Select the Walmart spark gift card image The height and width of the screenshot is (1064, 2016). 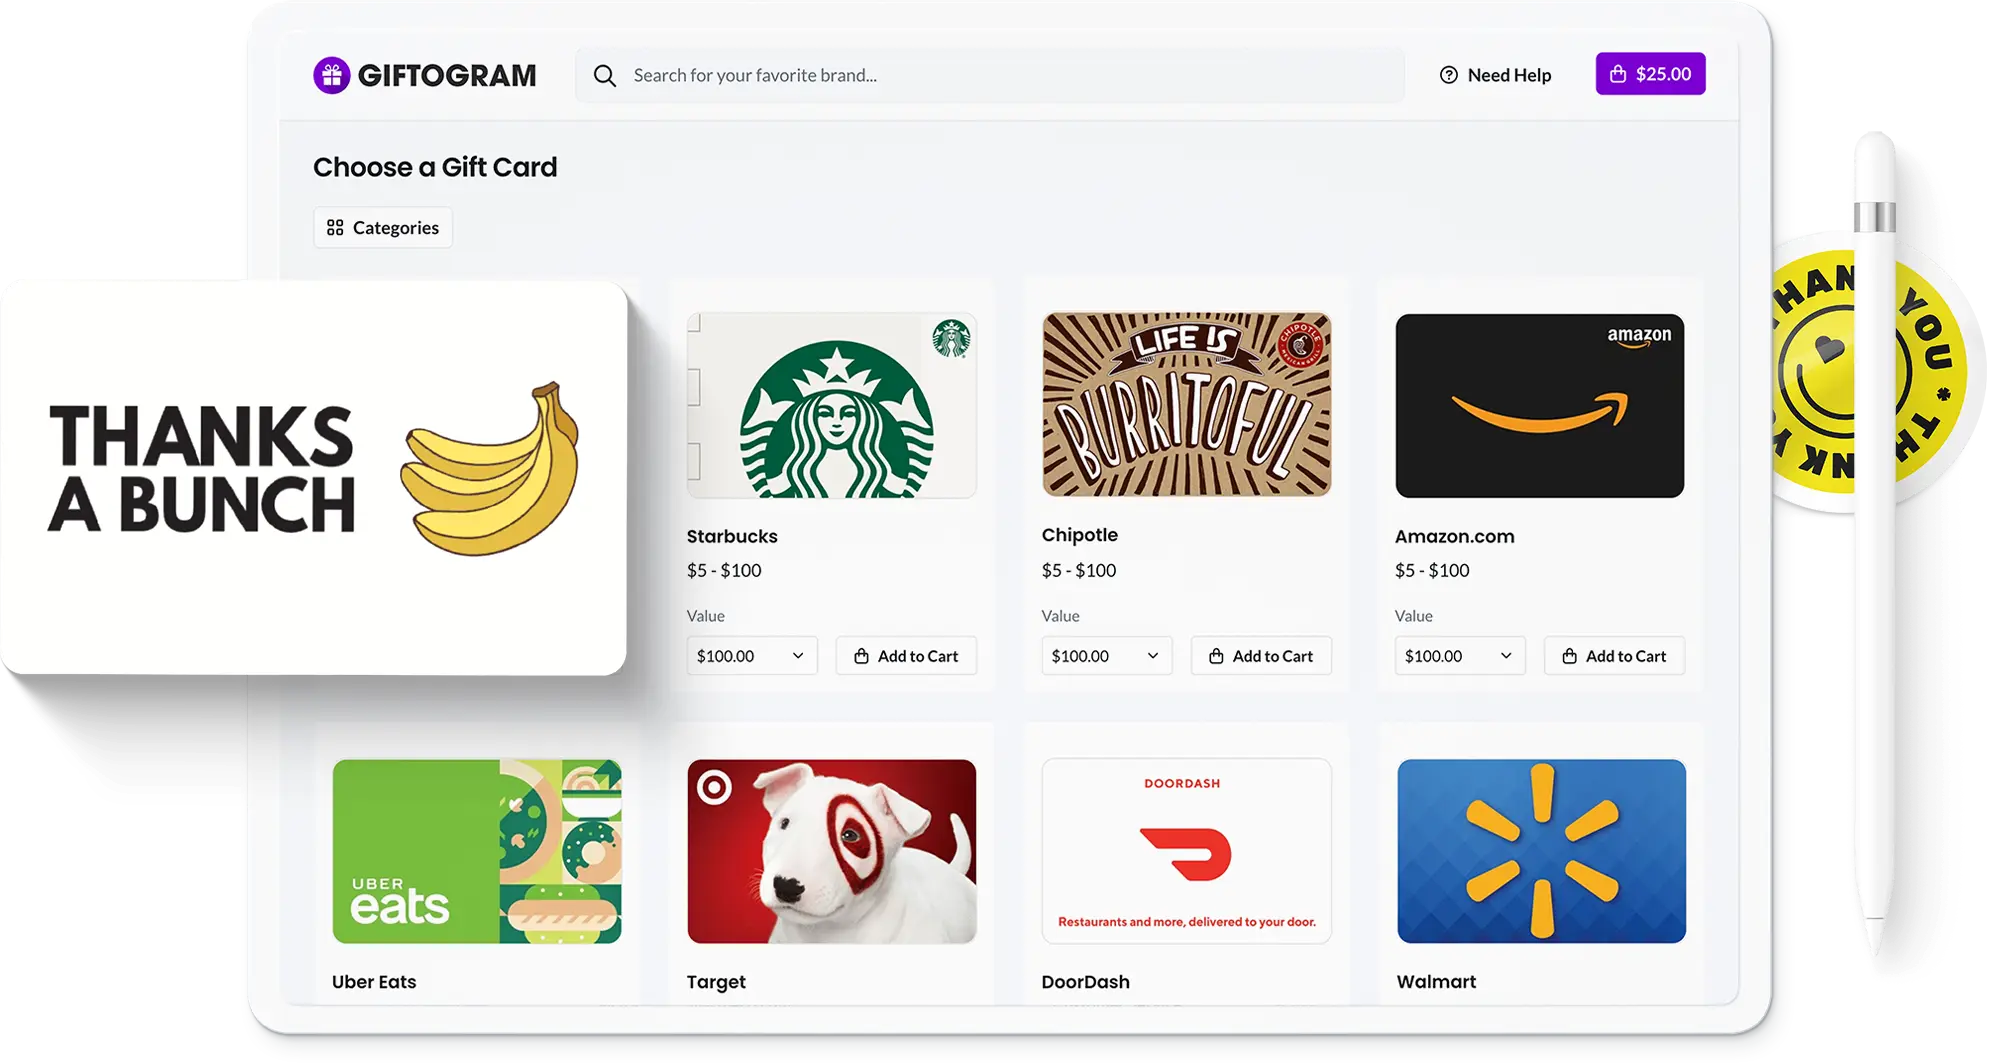pyautogui.click(x=1542, y=852)
